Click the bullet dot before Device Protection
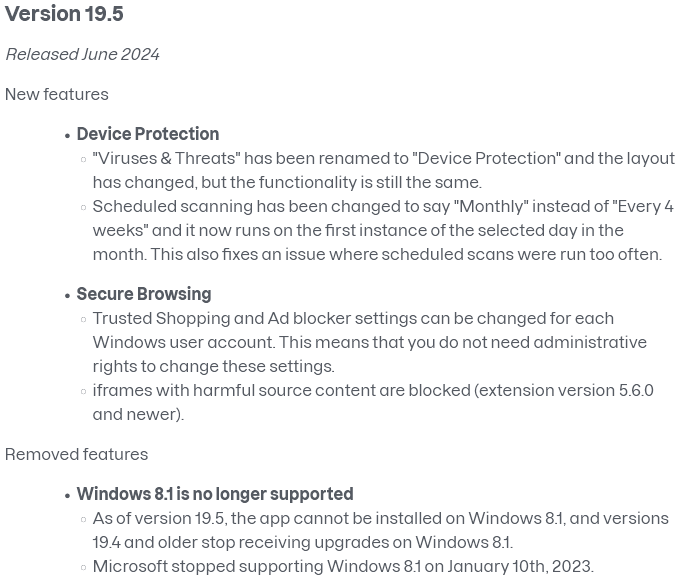The width and height of the screenshot is (680, 581). click(x=67, y=136)
